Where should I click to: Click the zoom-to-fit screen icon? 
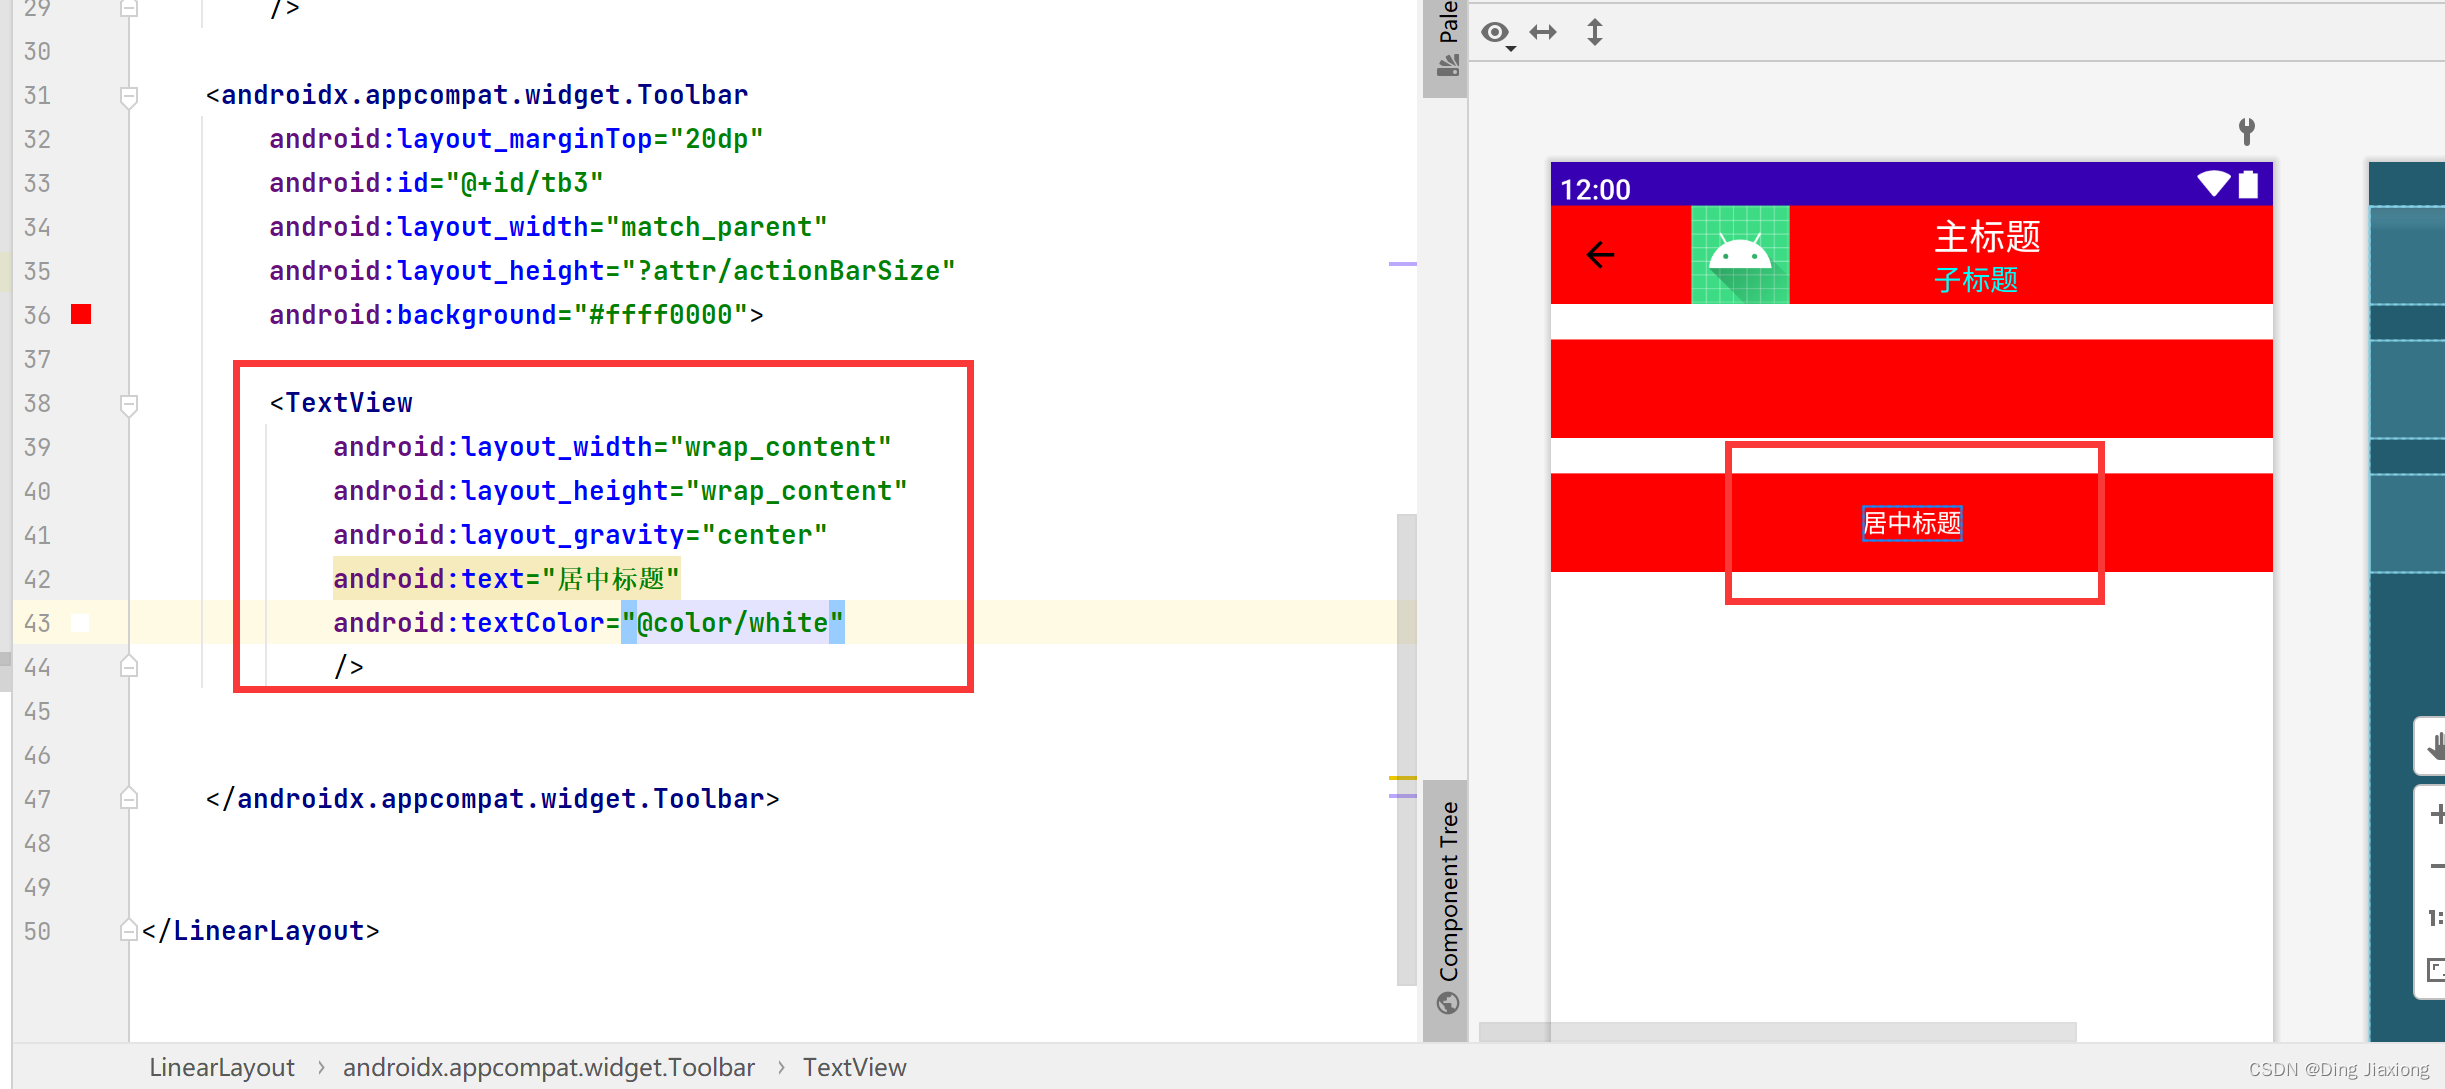(2436, 969)
